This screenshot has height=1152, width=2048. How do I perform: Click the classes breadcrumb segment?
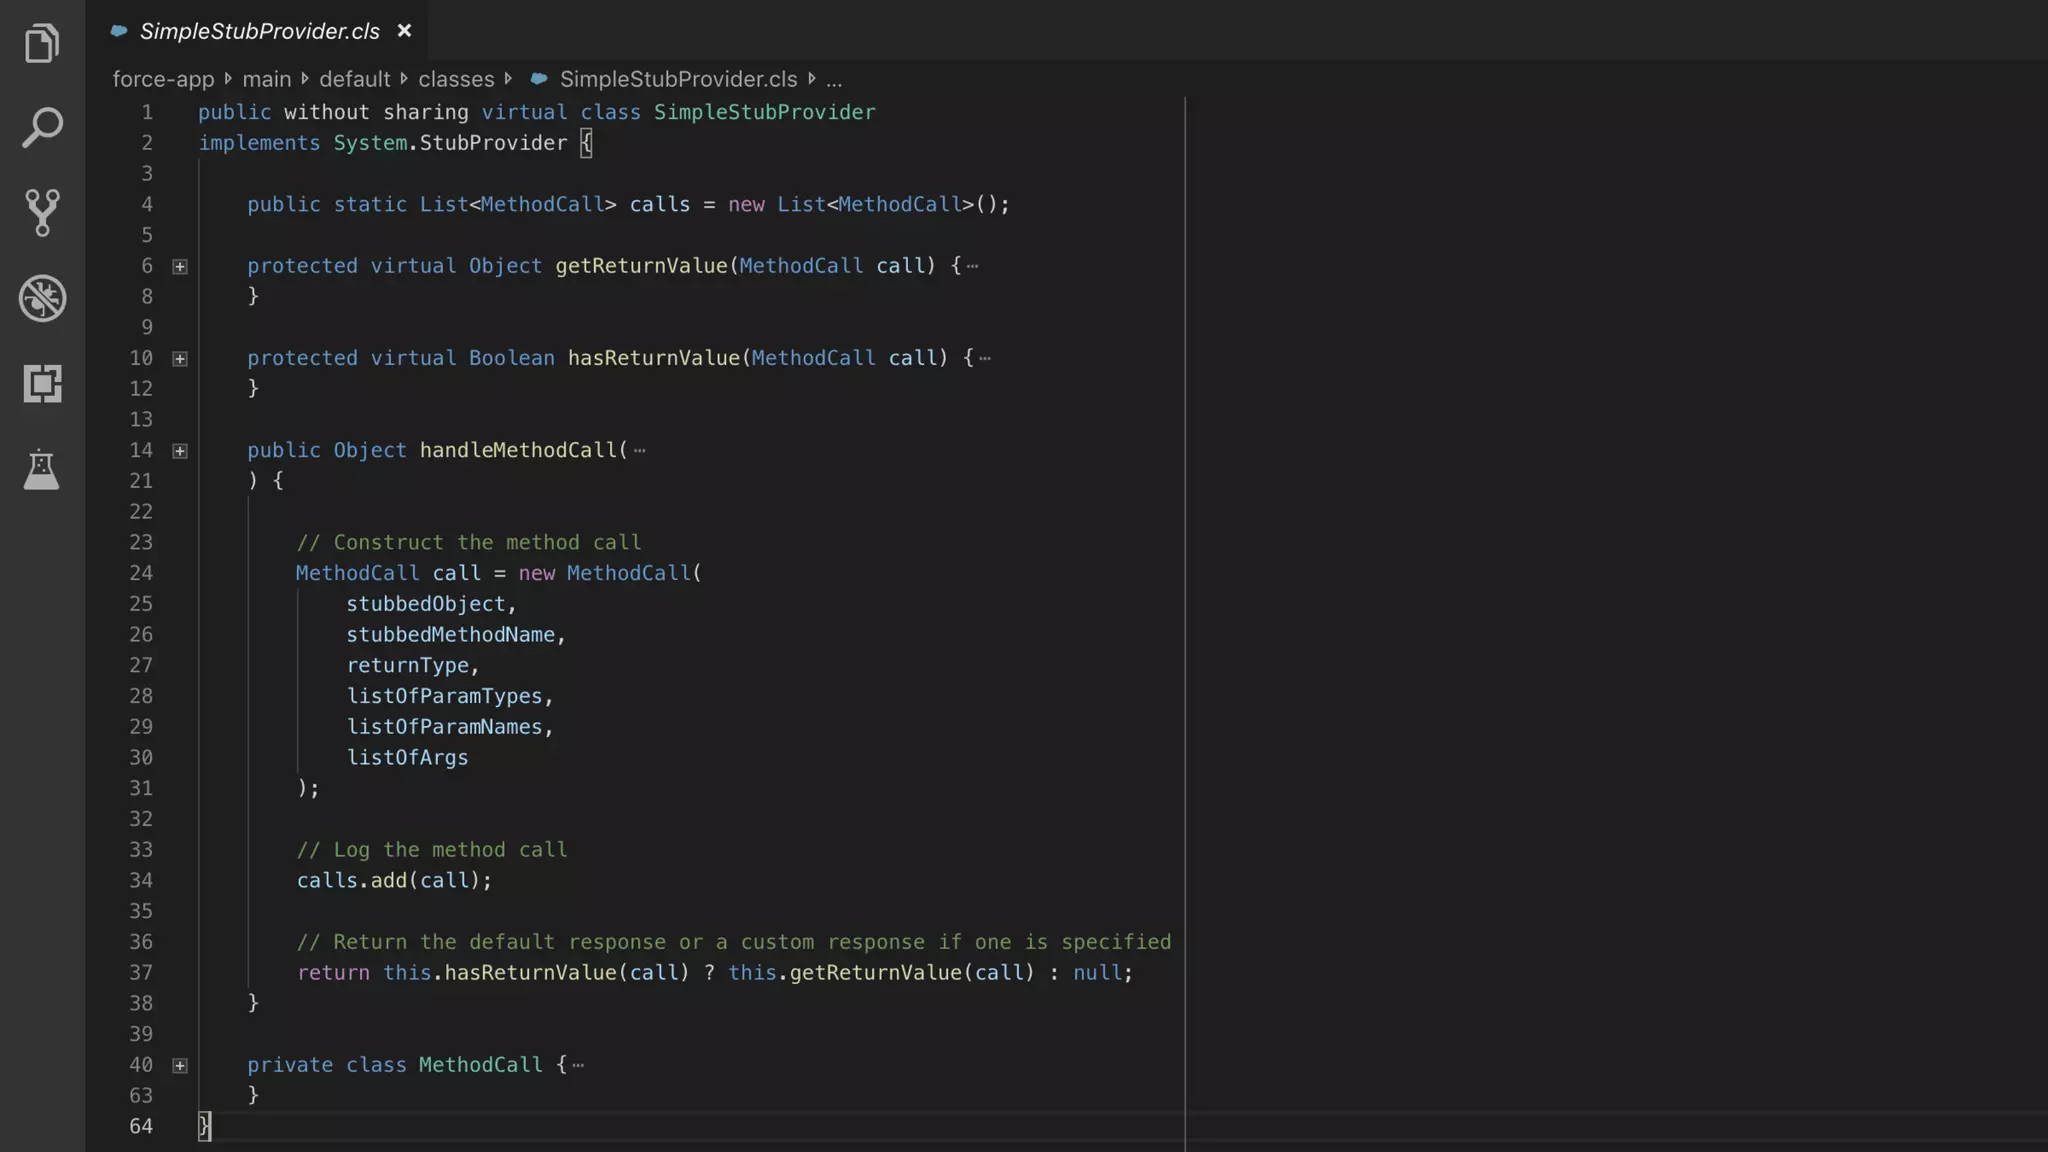[456, 79]
